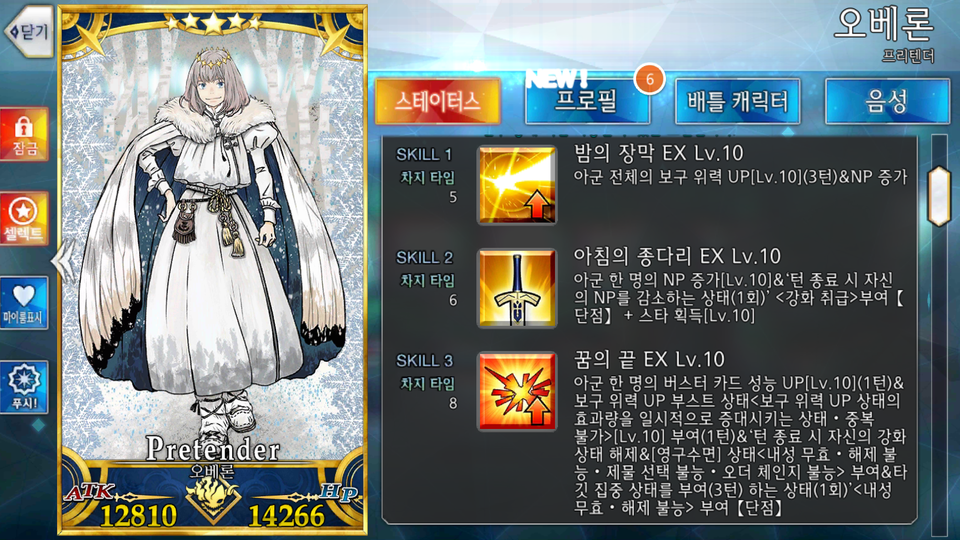The width and height of the screenshot is (960, 540).
Task: Toggle the 셀렉트 star button
Action: point(24,219)
